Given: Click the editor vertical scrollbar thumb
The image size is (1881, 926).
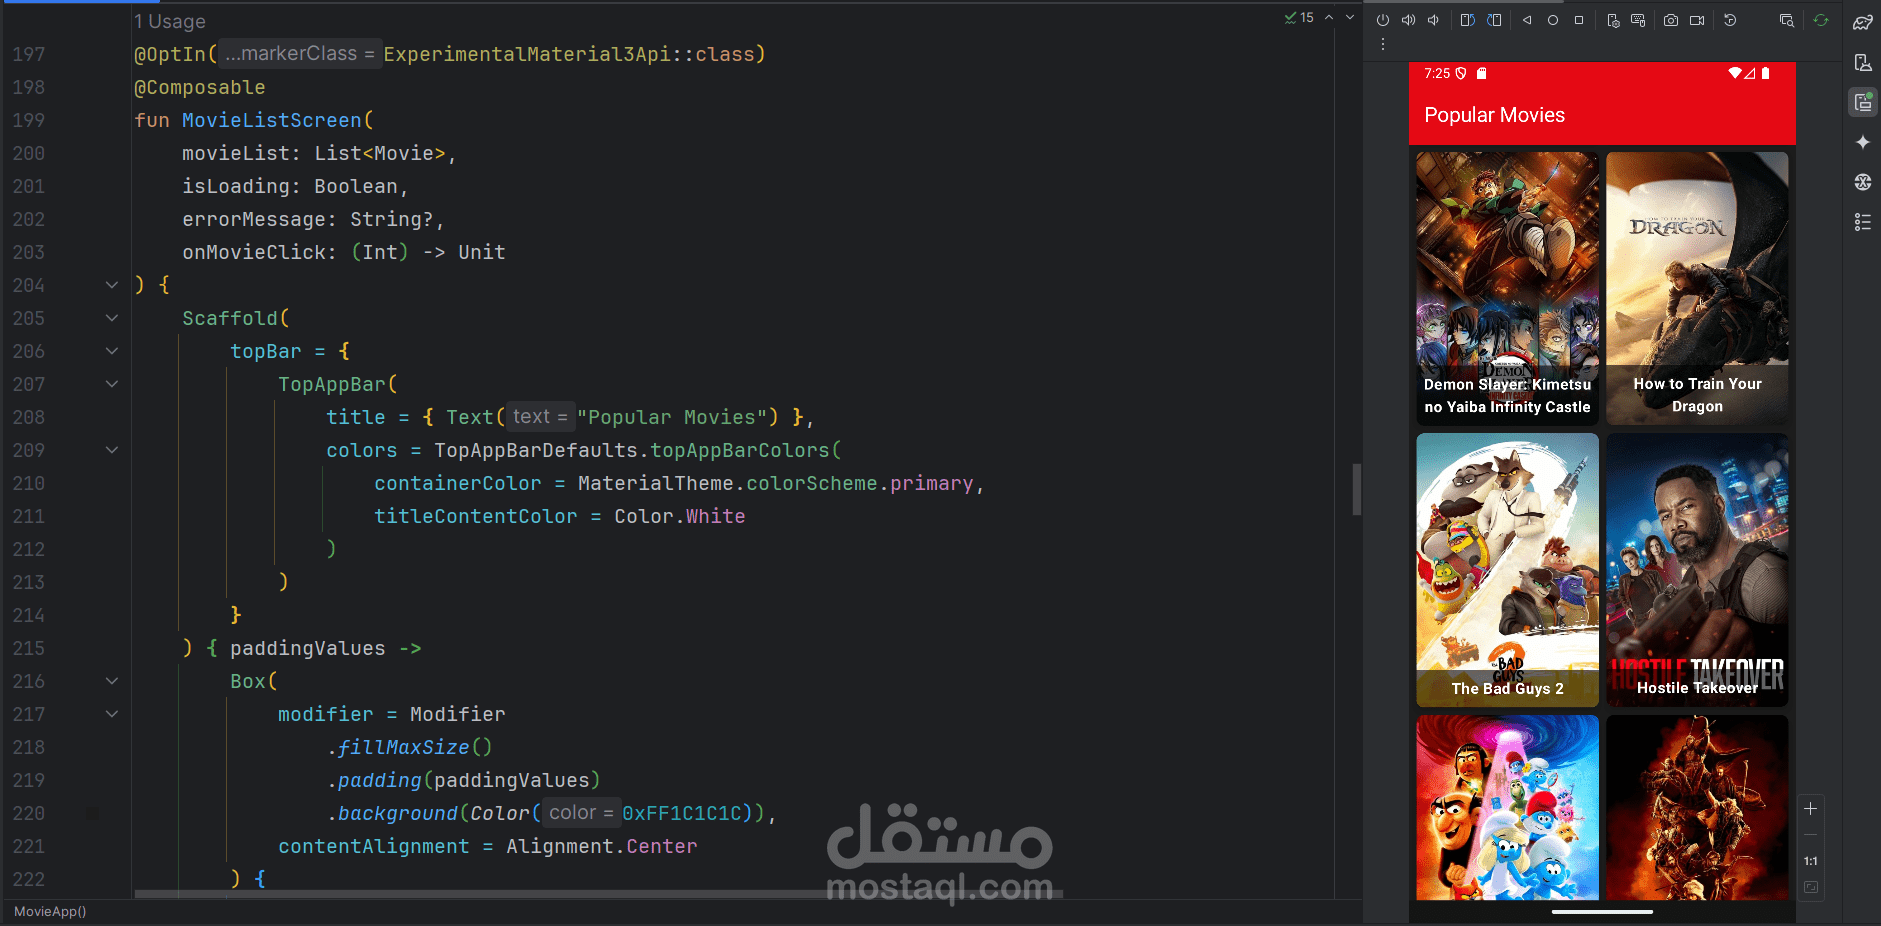Looking at the screenshot, I should point(1357,489).
